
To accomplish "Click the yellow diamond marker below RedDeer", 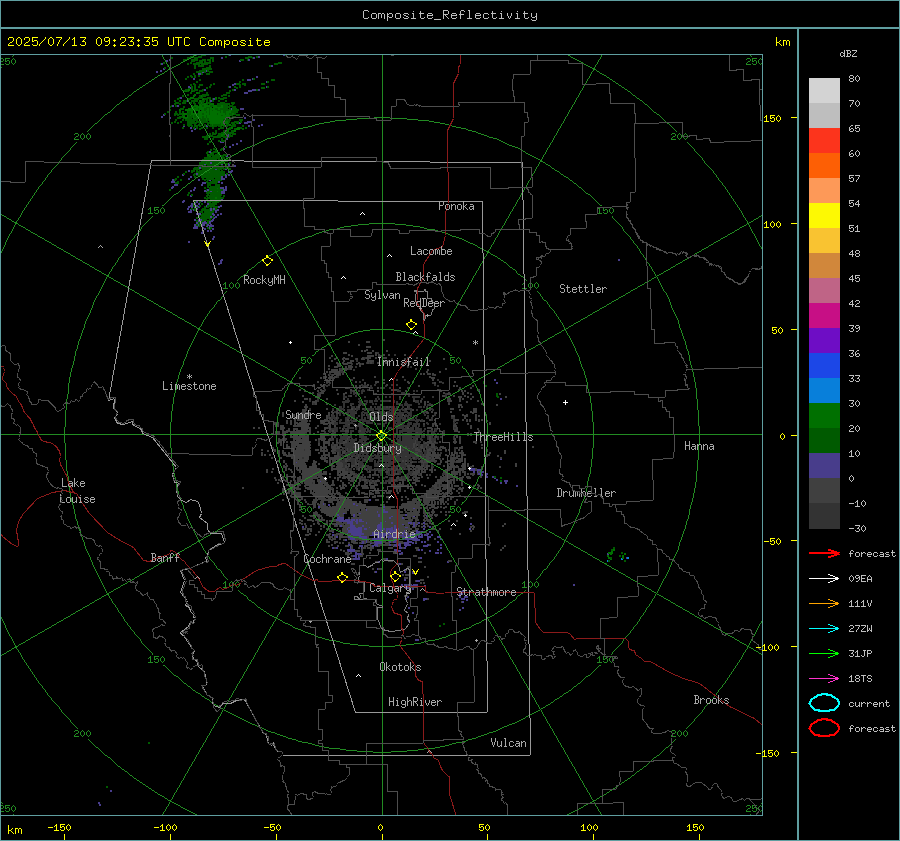I will point(411,325).
